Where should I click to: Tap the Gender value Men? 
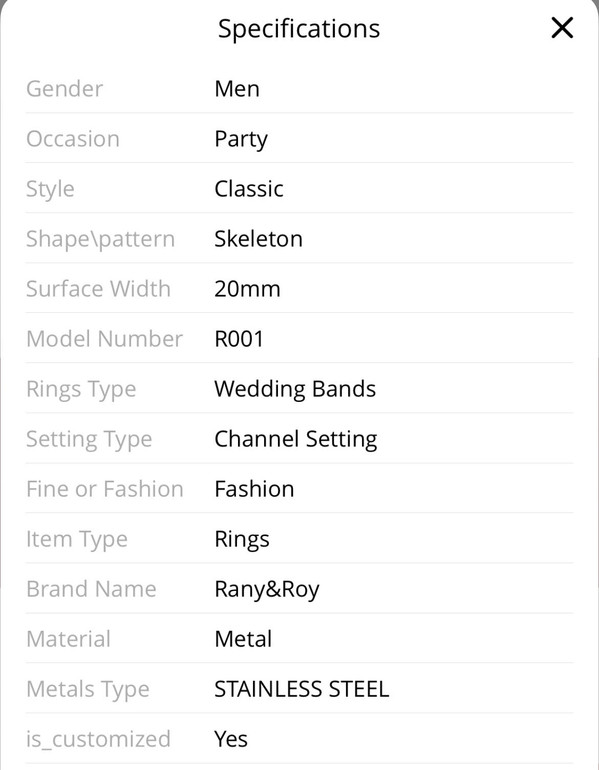point(237,89)
